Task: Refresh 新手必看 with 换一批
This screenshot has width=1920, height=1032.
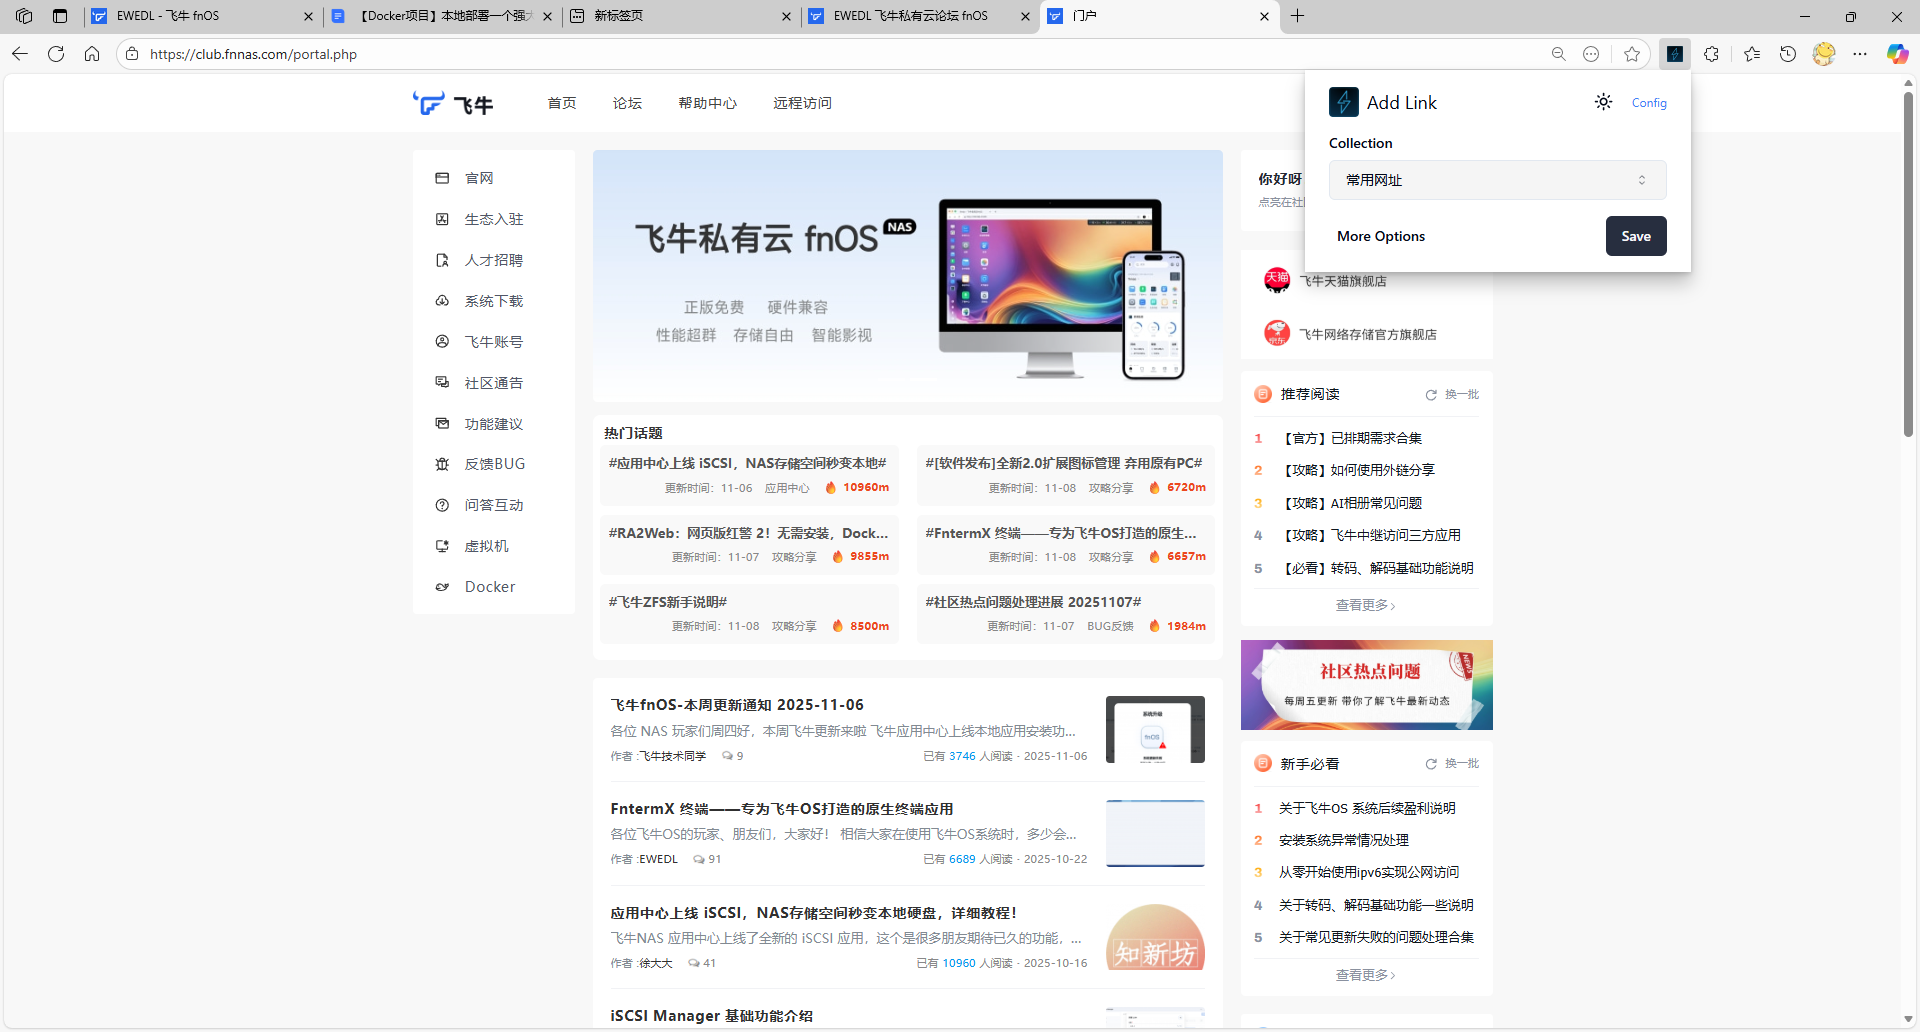Action: click(x=1452, y=763)
